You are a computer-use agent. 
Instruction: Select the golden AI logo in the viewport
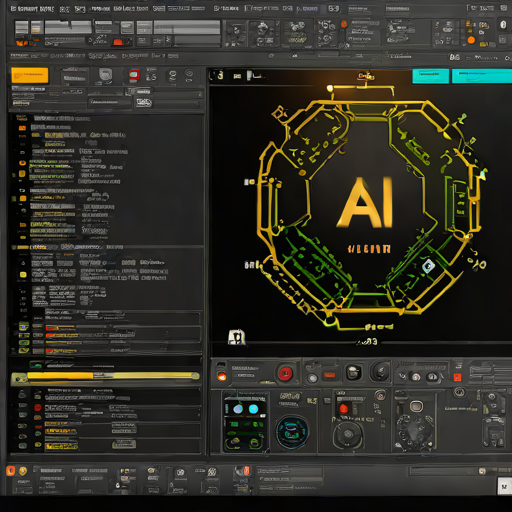point(365,203)
